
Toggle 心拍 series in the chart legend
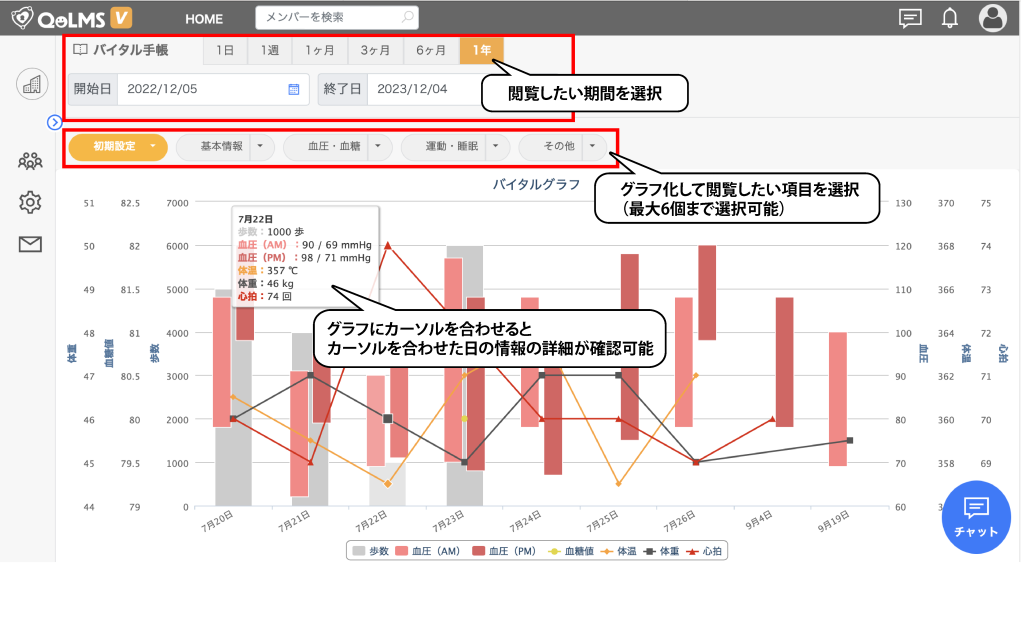click(703, 551)
